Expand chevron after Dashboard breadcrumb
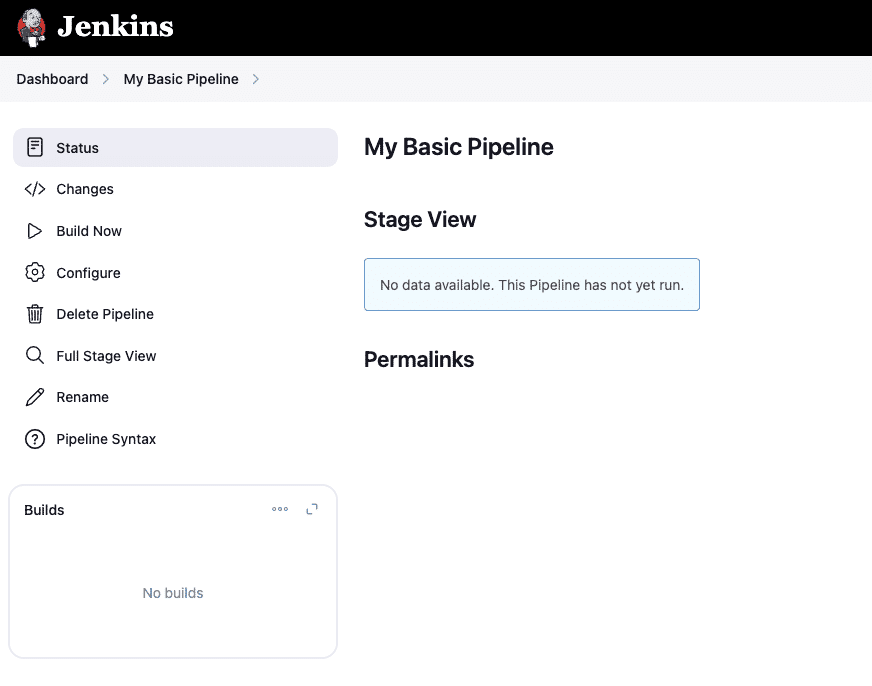The width and height of the screenshot is (872, 686). tap(106, 79)
